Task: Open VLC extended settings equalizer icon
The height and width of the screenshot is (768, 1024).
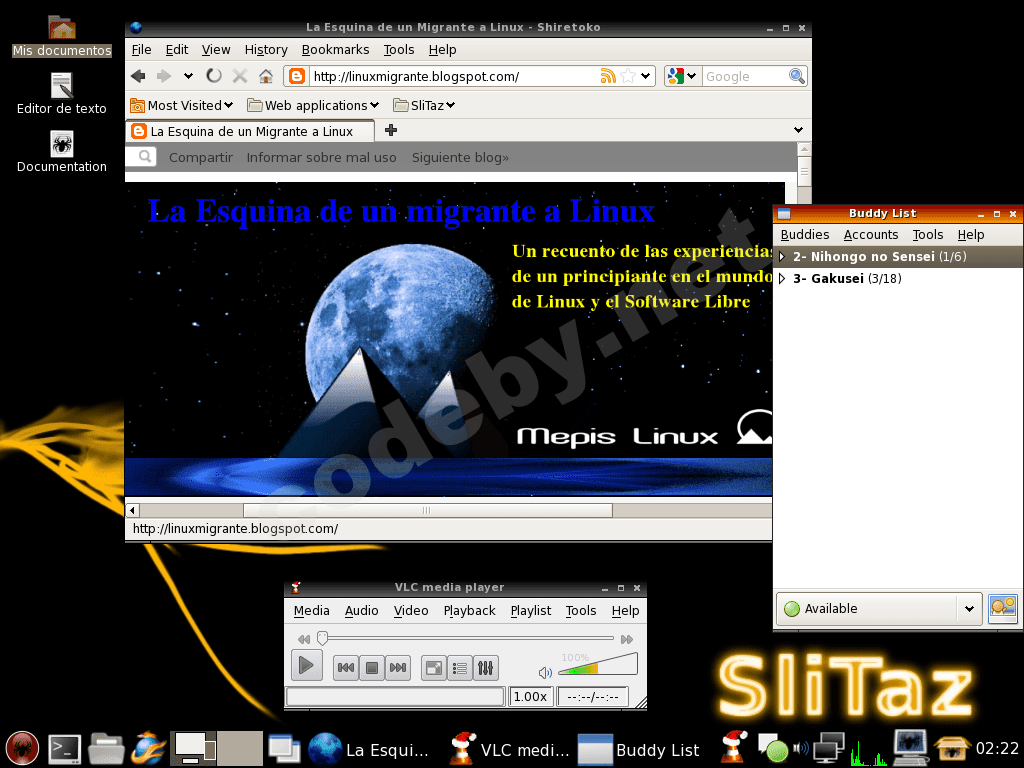Action: pyautogui.click(x=486, y=667)
